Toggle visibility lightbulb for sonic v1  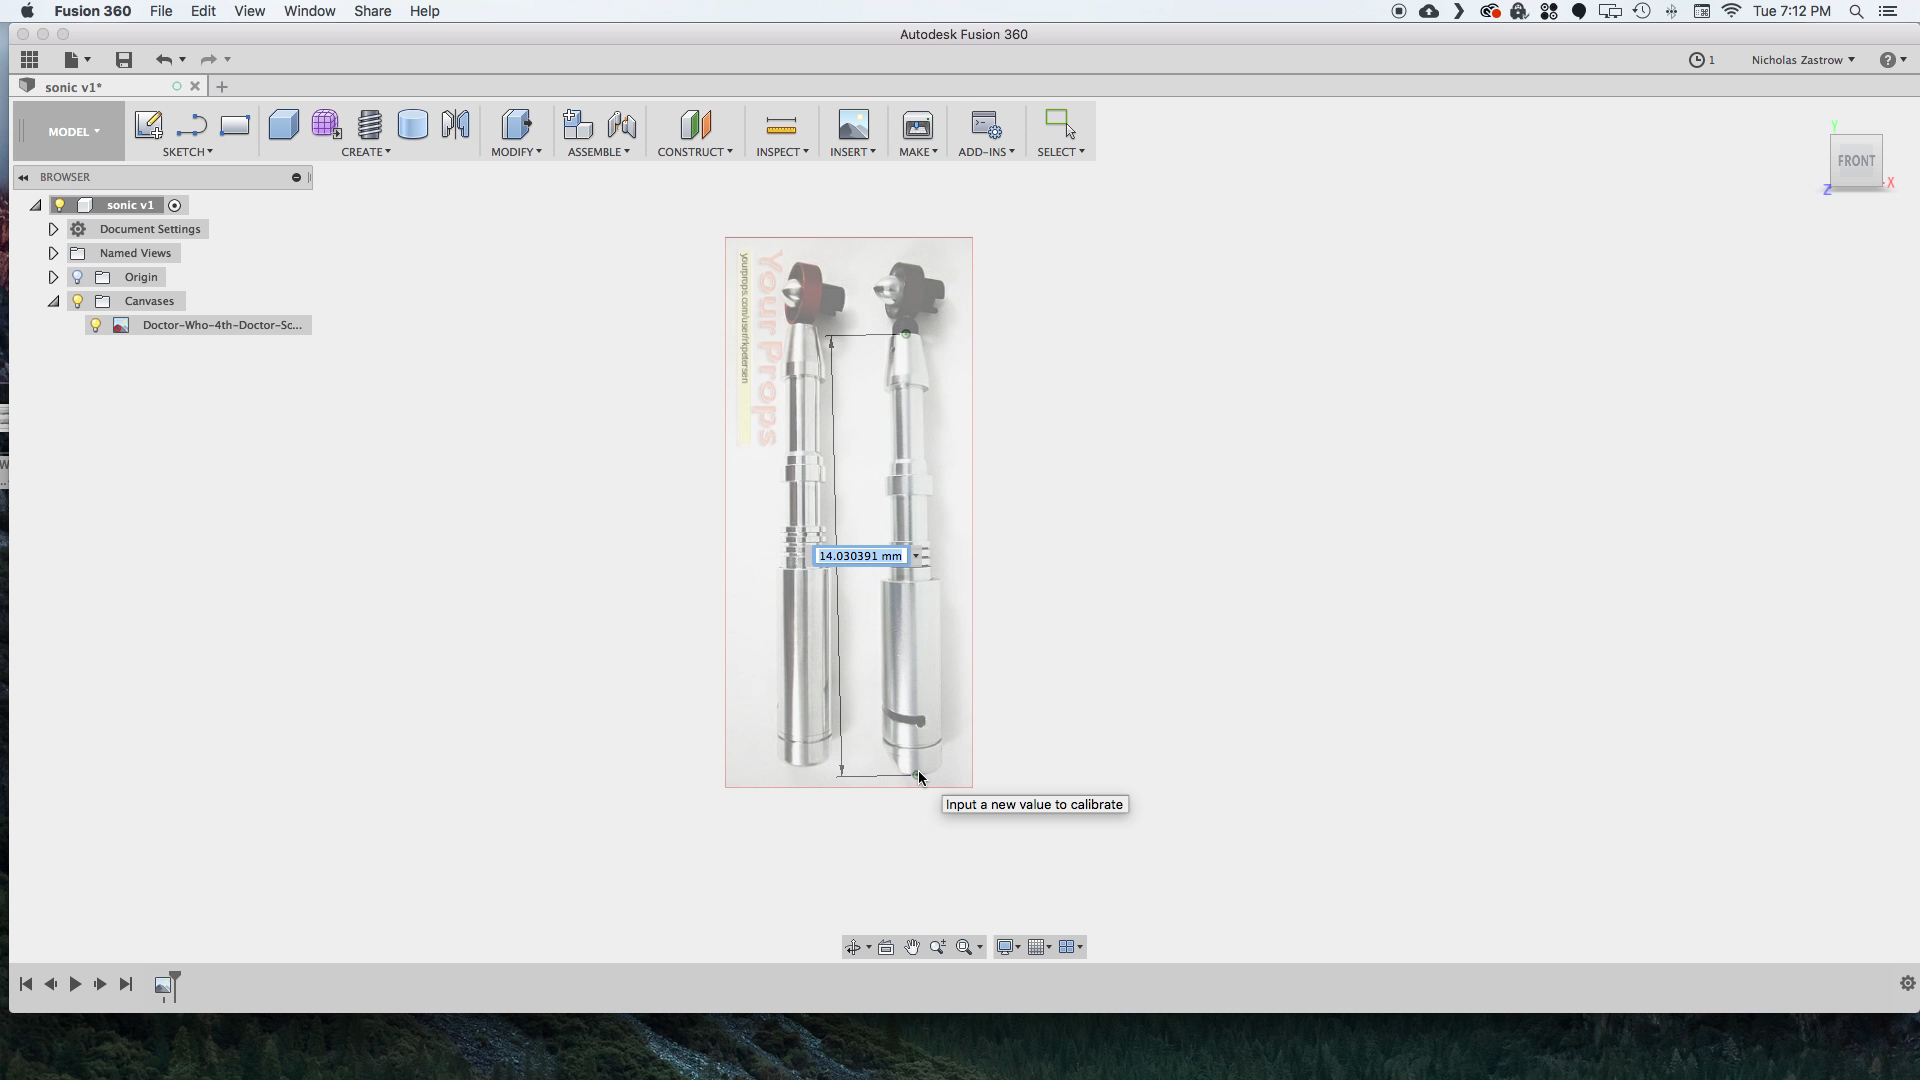coord(60,205)
